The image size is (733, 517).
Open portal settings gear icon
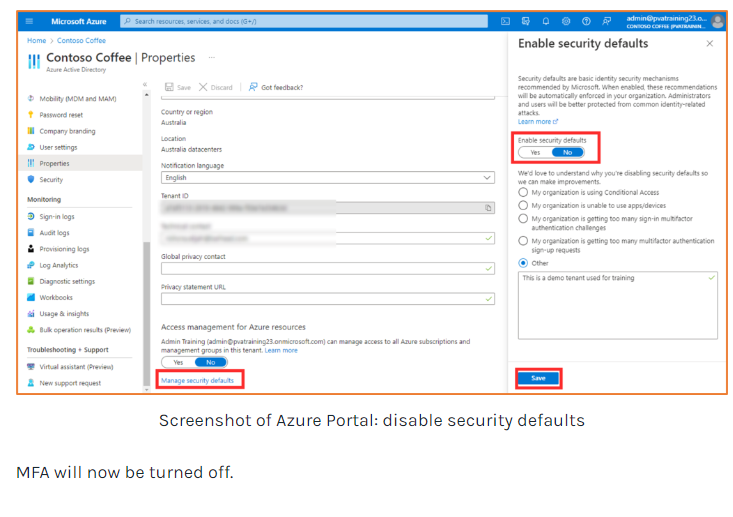coord(566,21)
